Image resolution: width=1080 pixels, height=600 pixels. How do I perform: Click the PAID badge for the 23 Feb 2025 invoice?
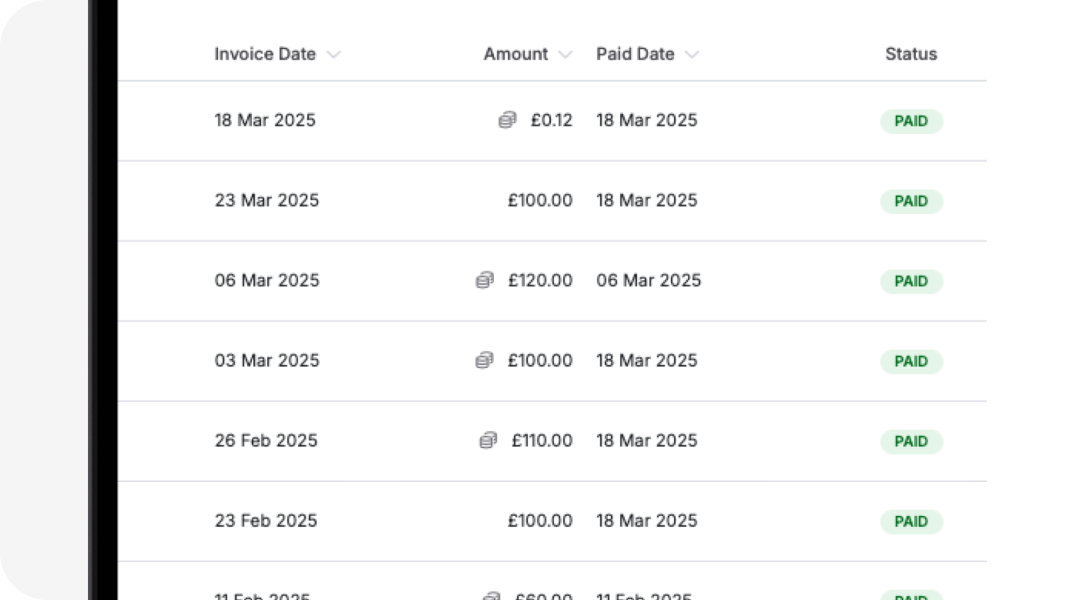911,521
